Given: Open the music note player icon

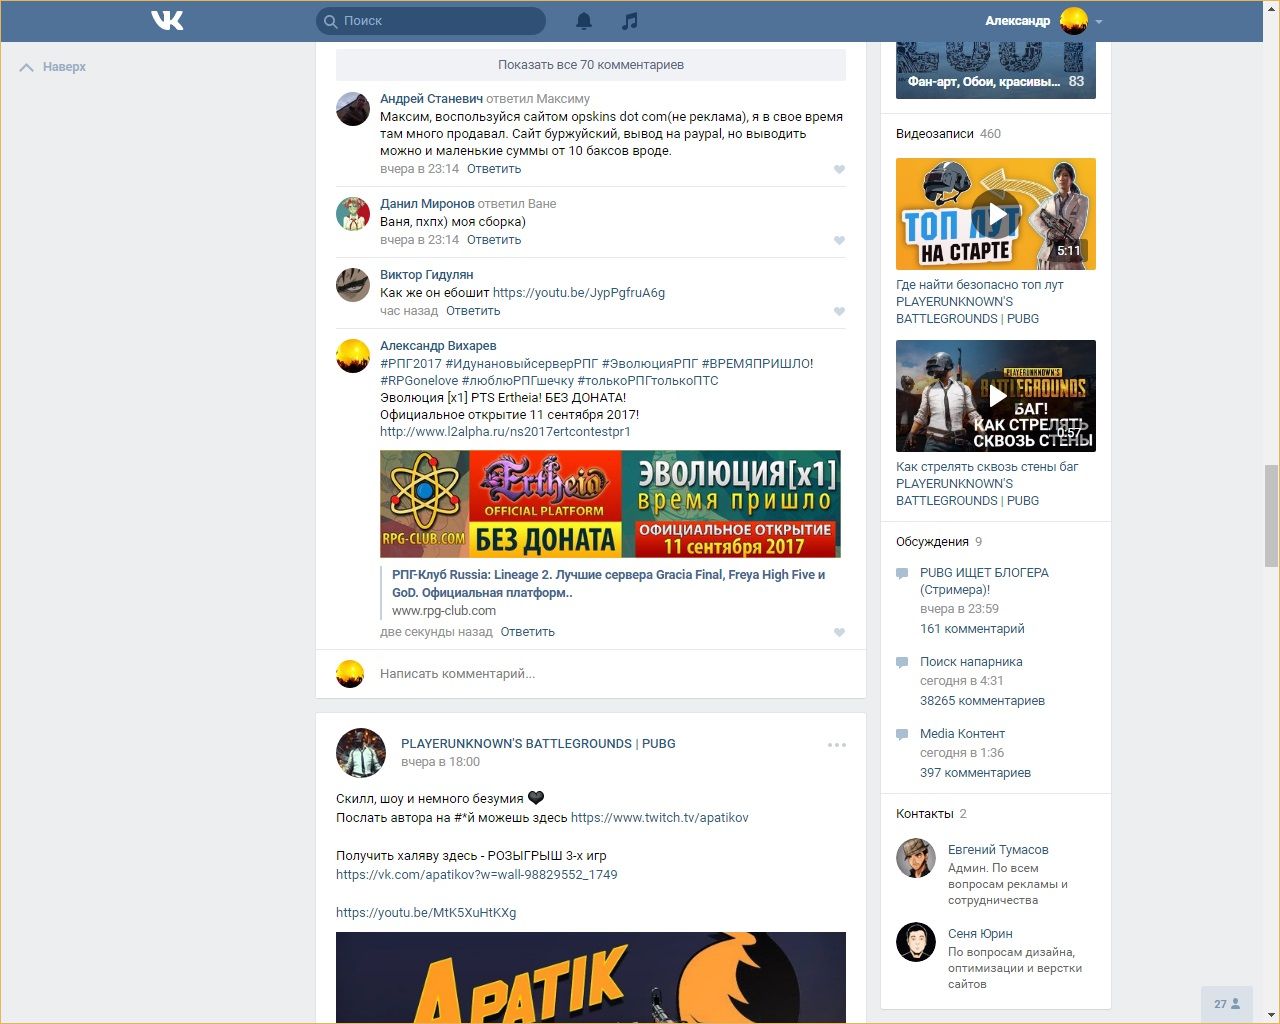Looking at the screenshot, I should (x=629, y=20).
